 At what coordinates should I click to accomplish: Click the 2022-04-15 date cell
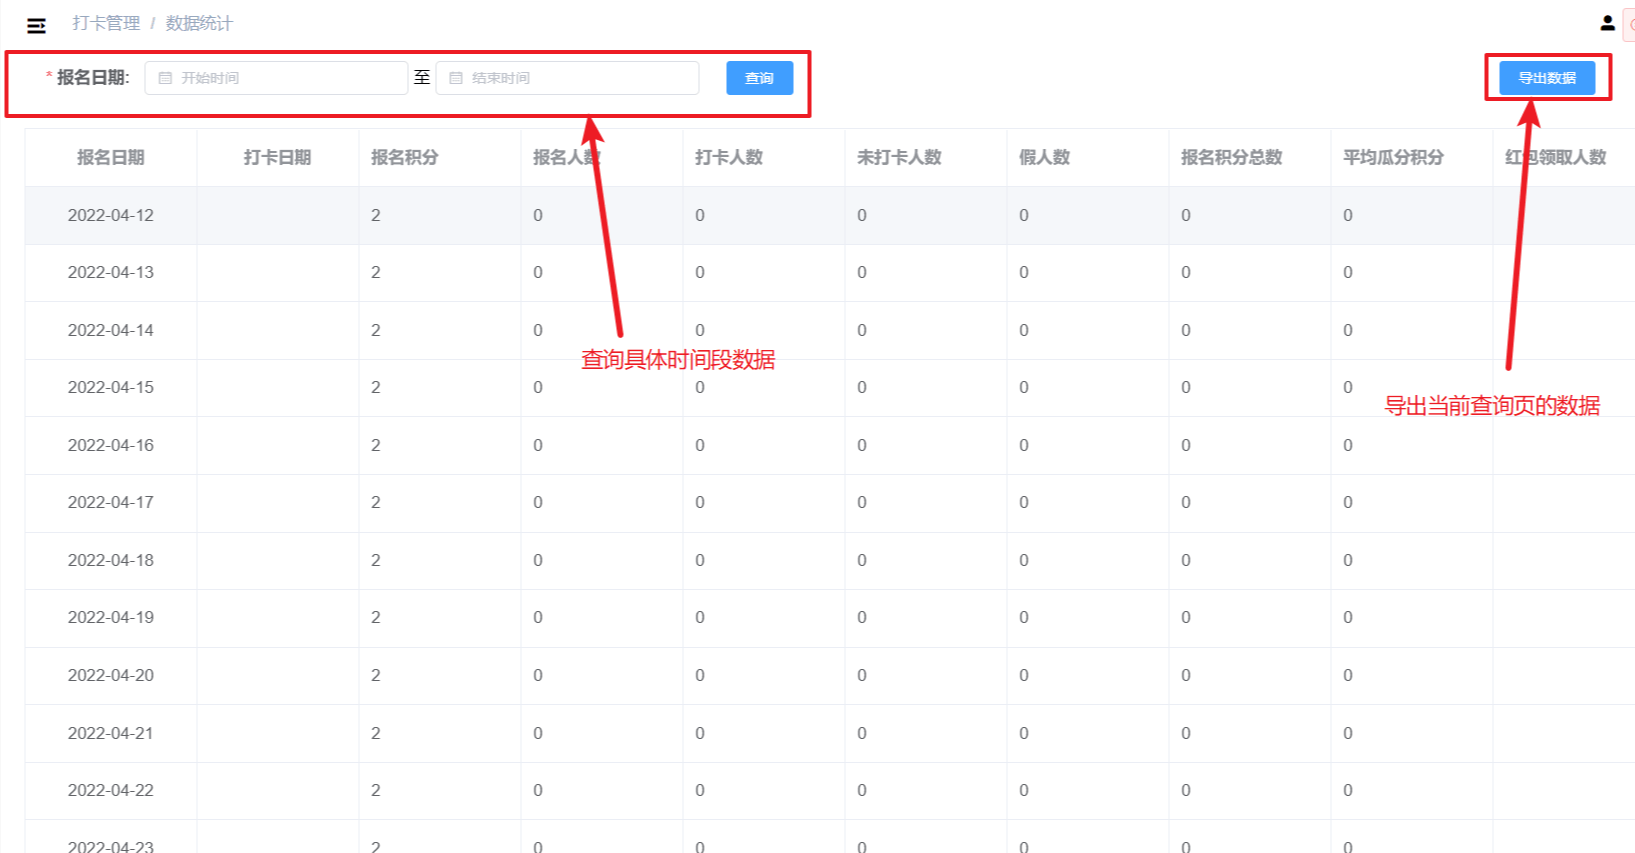click(x=111, y=387)
